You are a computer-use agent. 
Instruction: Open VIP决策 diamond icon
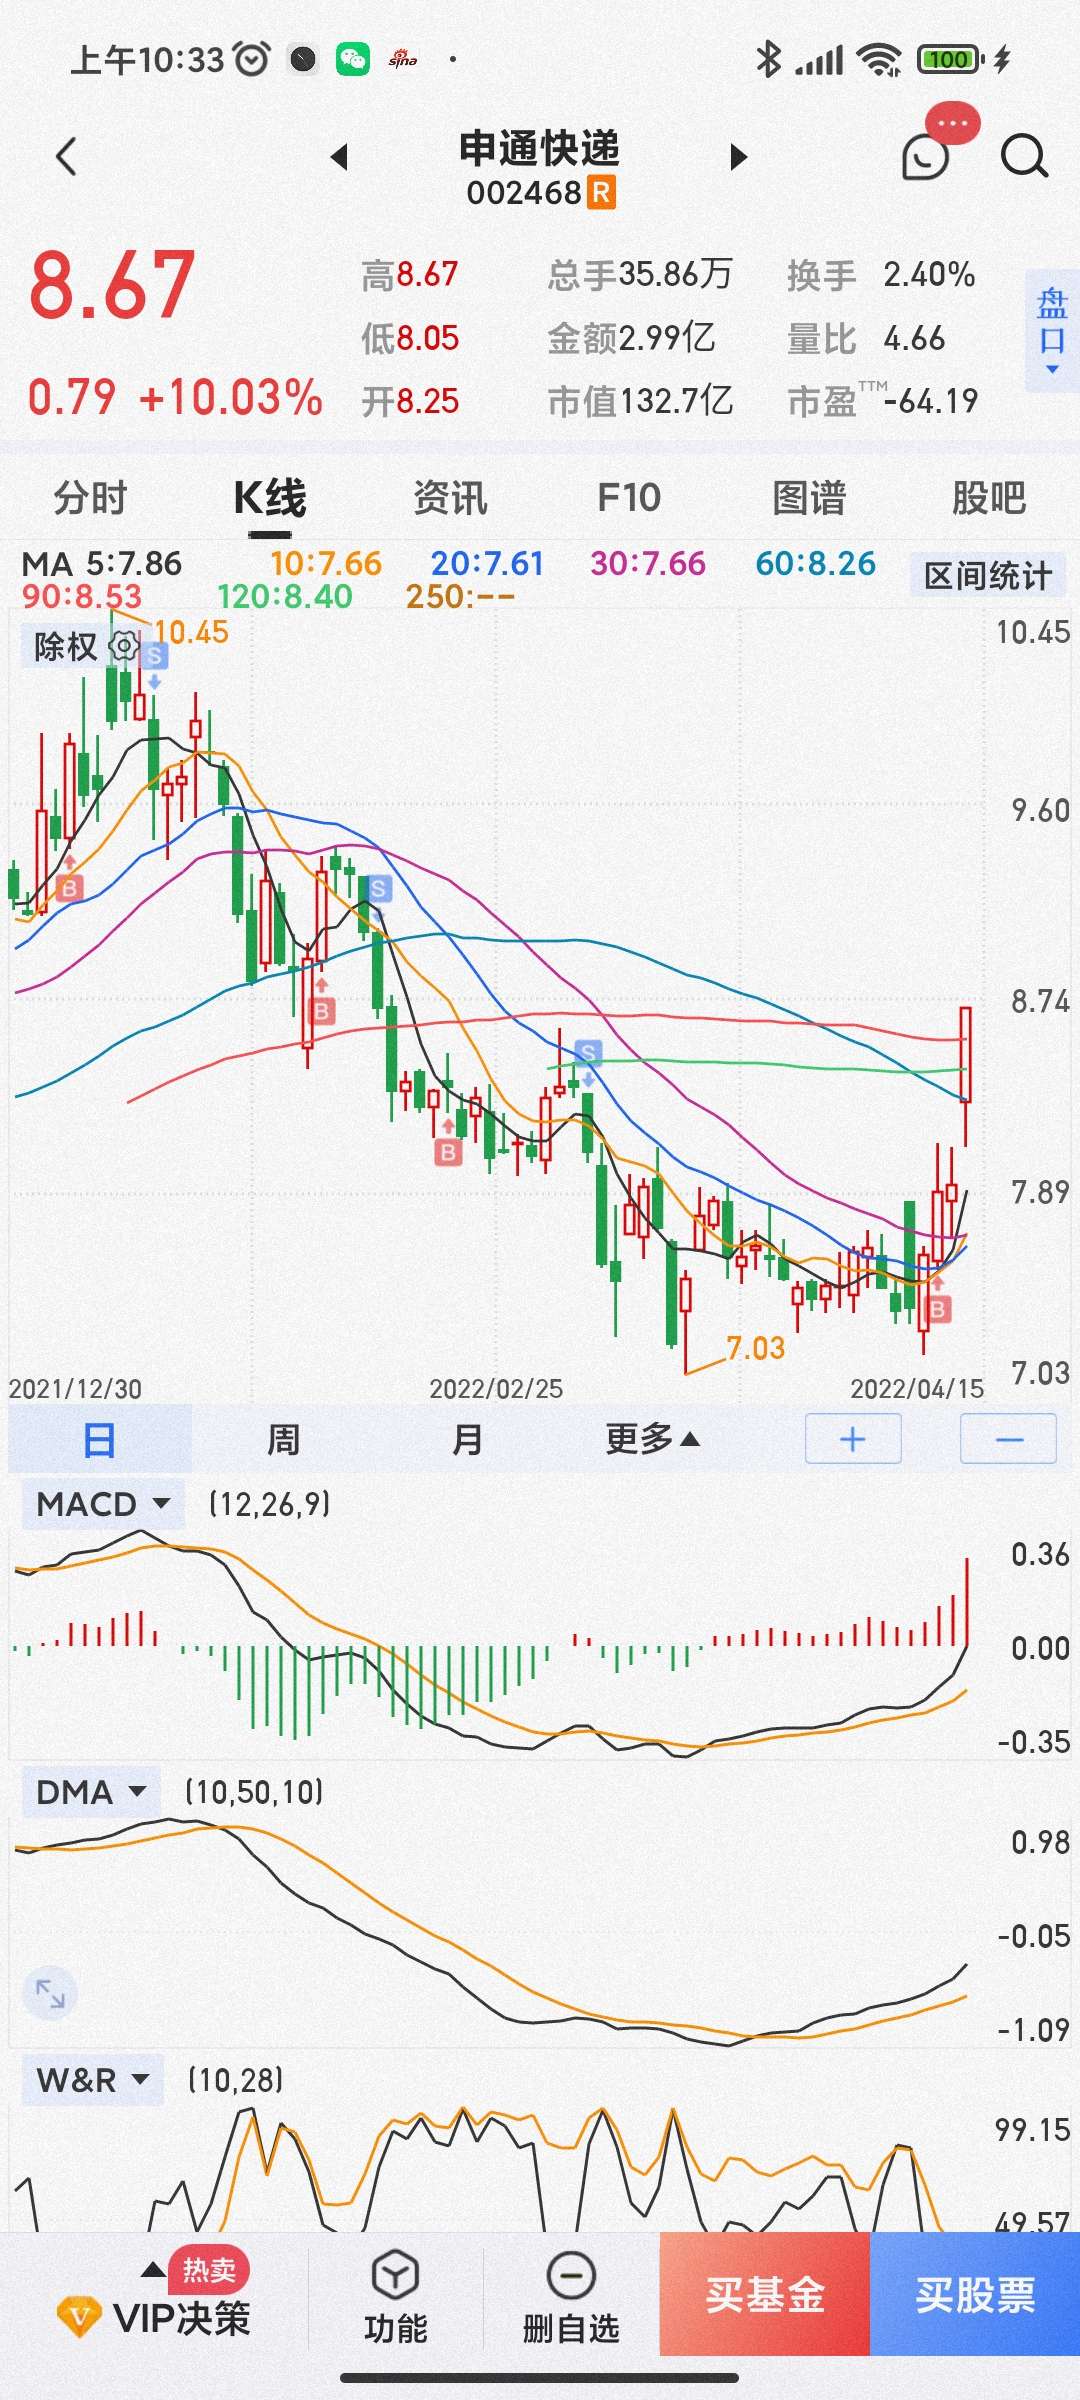coord(79,2316)
